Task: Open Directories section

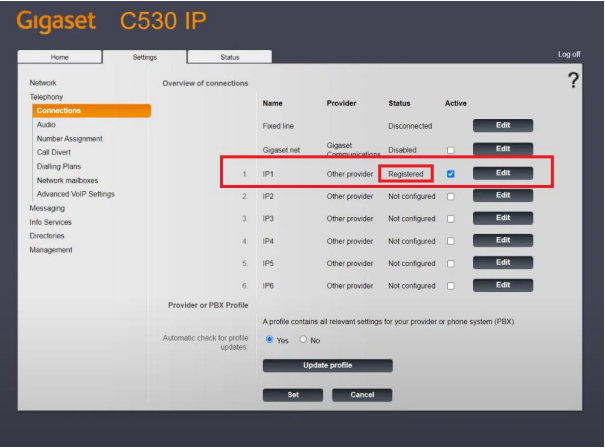Action: (47, 236)
